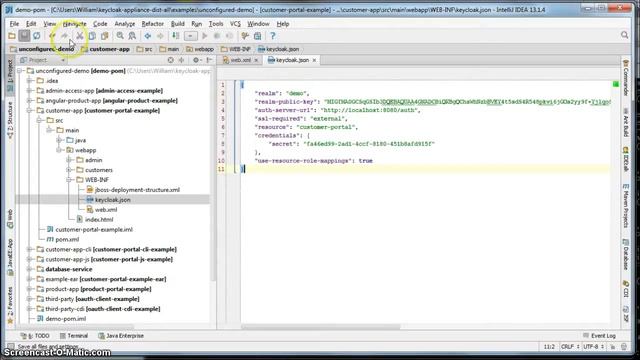640x360 pixels.
Task: Expand the angular-product-app module node
Action: click(x=29, y=100)
